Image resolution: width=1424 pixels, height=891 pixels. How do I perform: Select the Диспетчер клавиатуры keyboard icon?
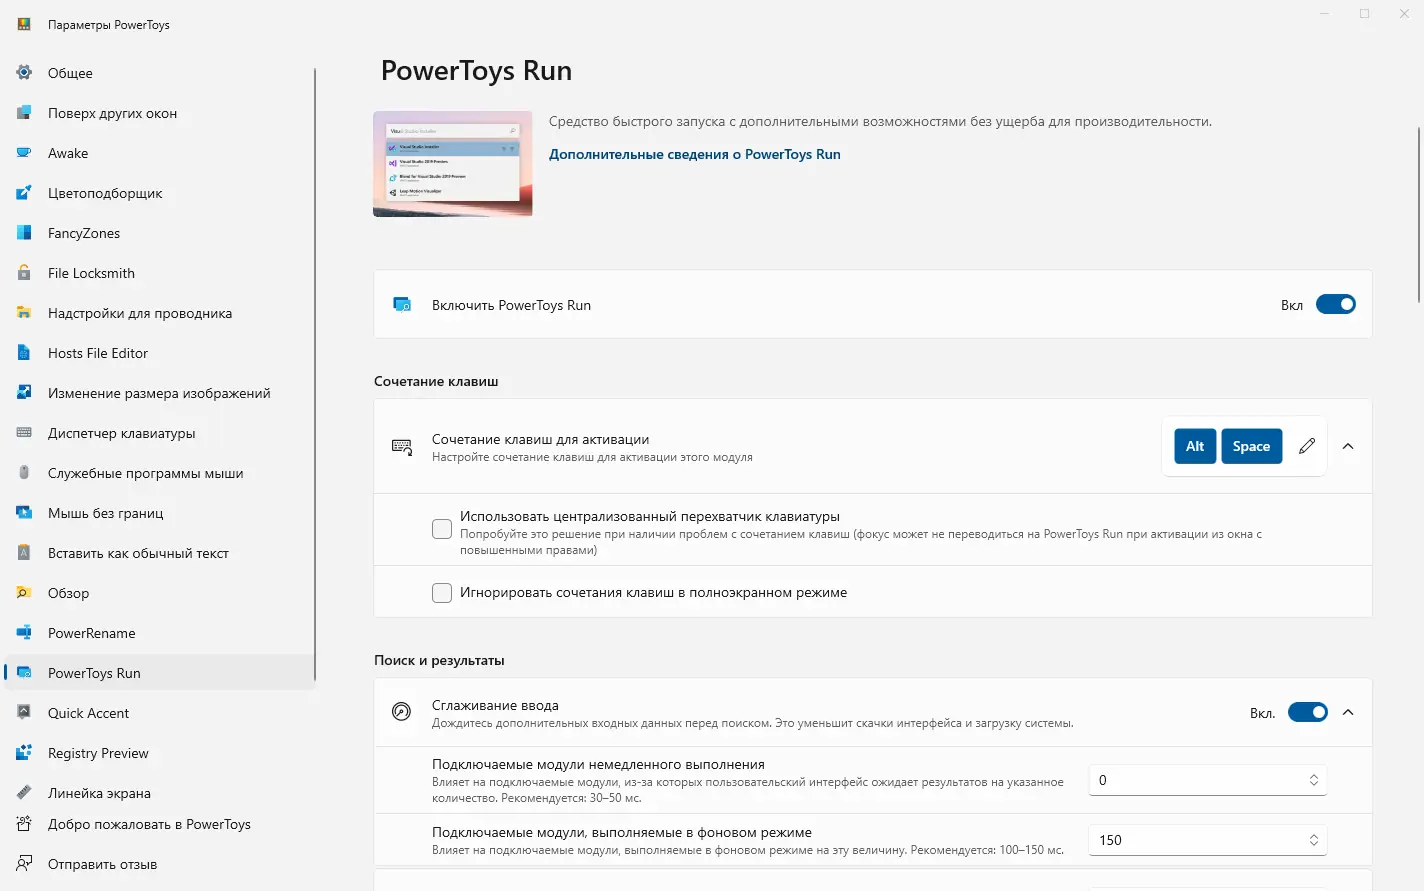[24, 433]
